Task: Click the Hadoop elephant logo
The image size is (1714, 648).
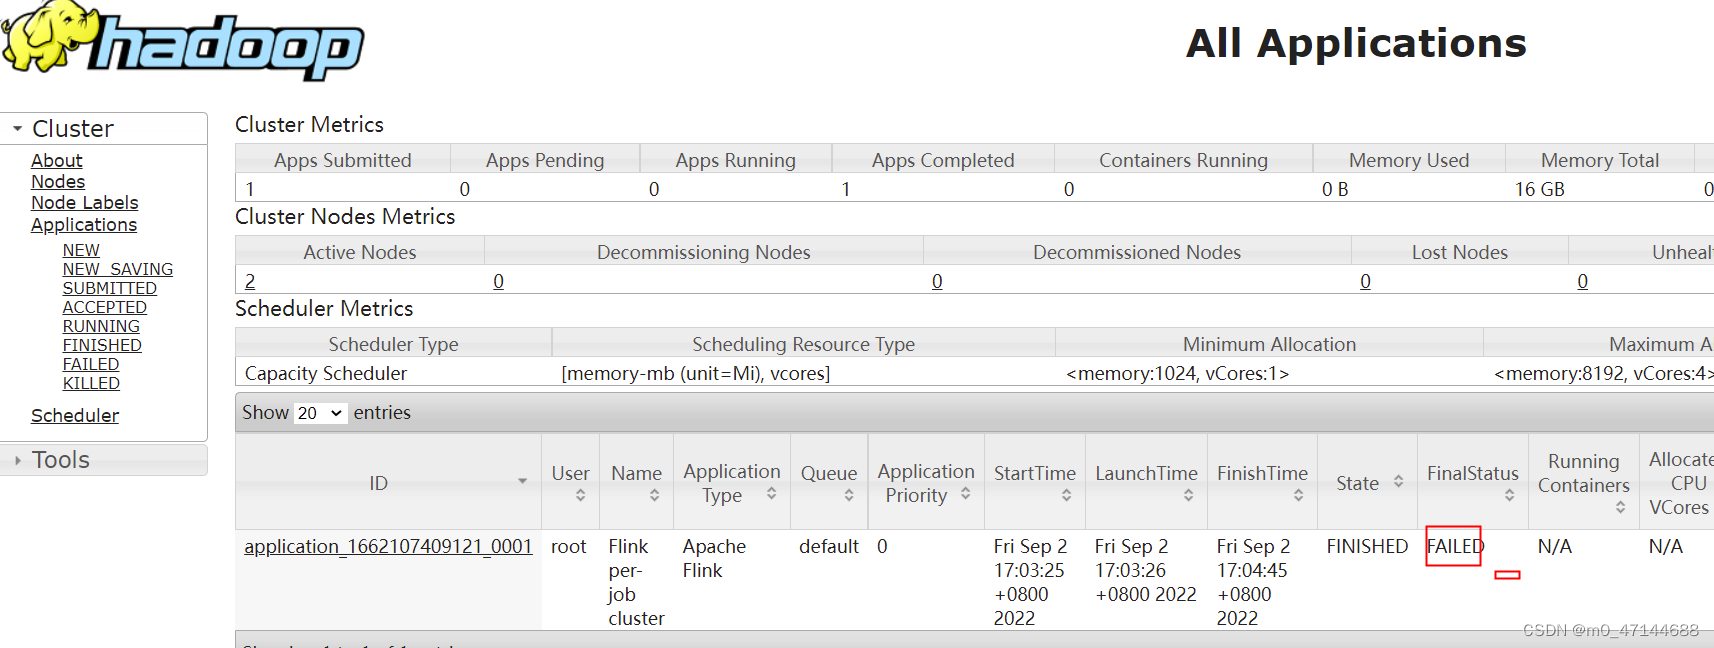Action: pos(182,40)
